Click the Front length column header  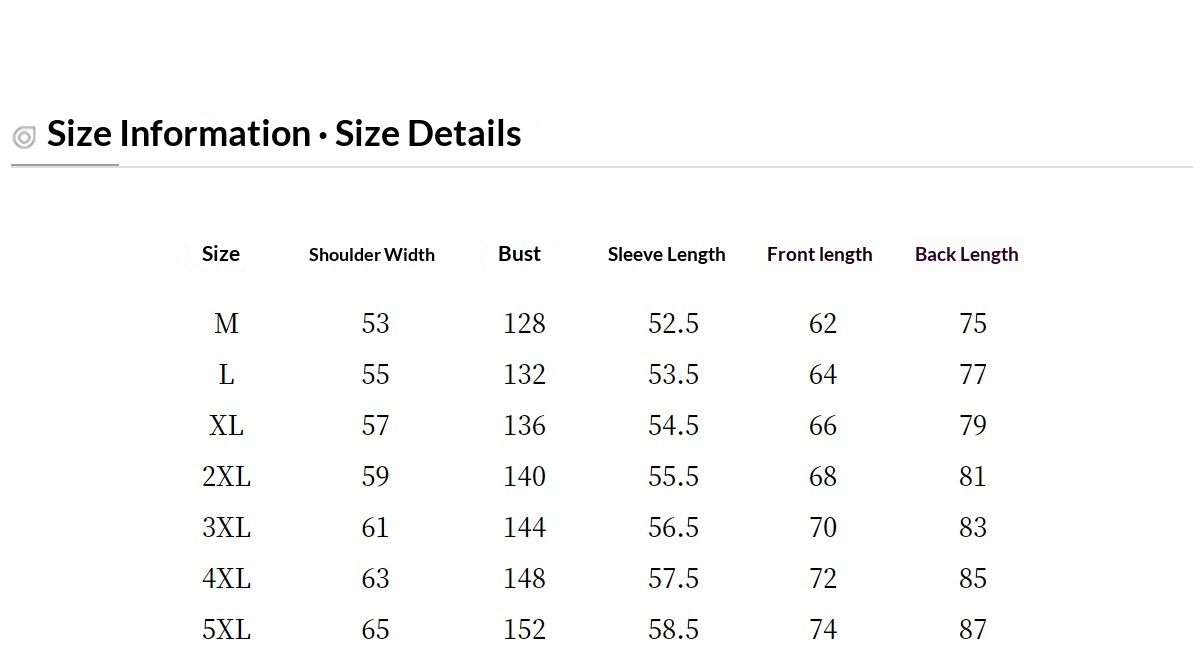point(819,255)
